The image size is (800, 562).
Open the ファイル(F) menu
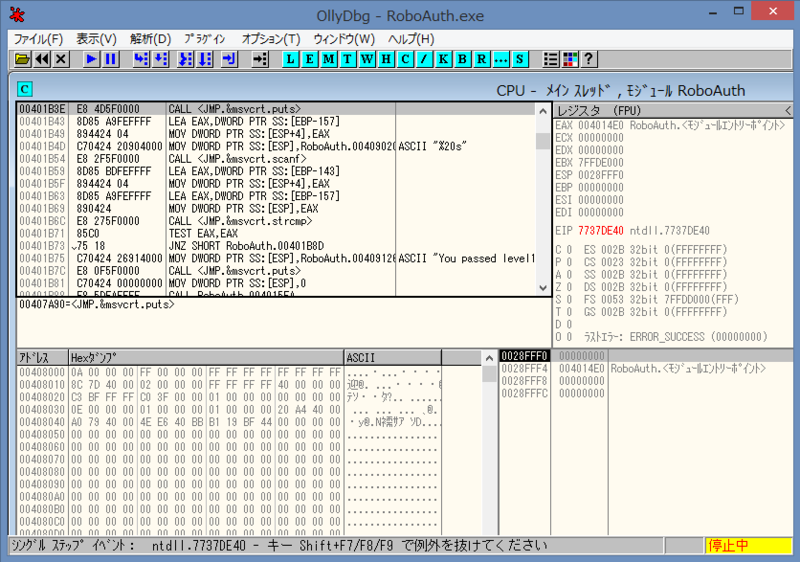pos(38,39)
